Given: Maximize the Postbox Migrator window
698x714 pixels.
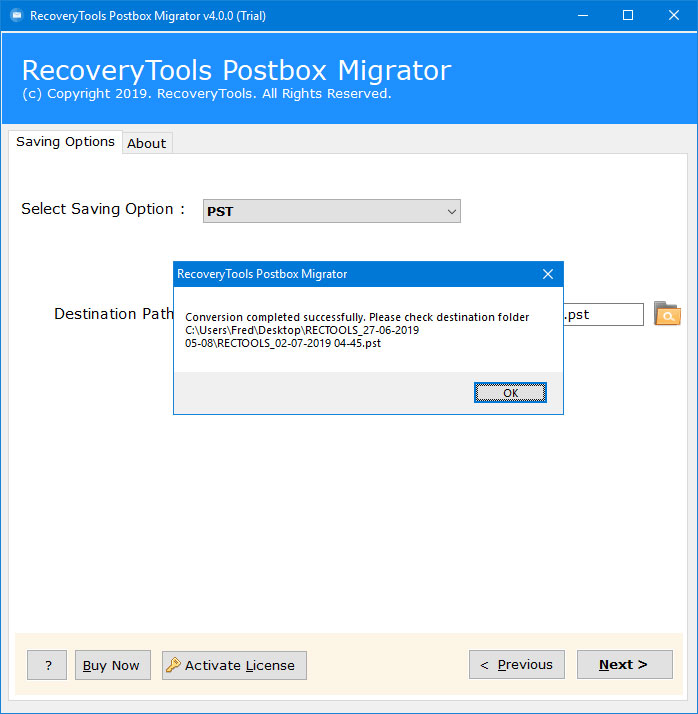Looking at the screenshot, I should point(628,15).
